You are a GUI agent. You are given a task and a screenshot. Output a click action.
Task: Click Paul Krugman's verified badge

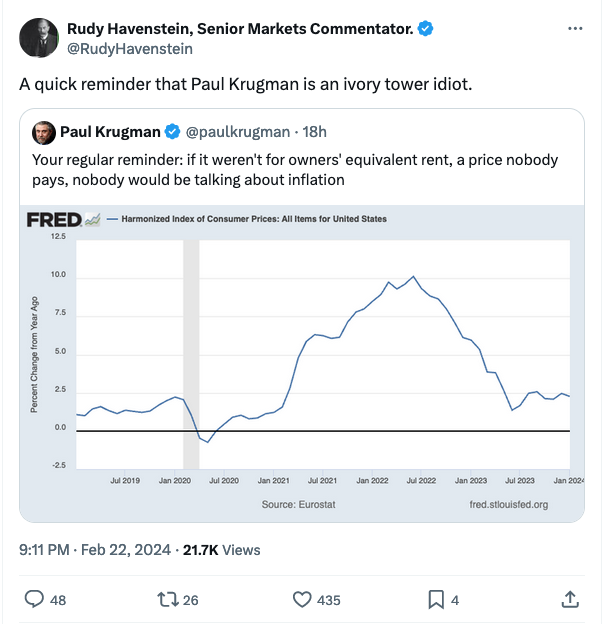172,132
